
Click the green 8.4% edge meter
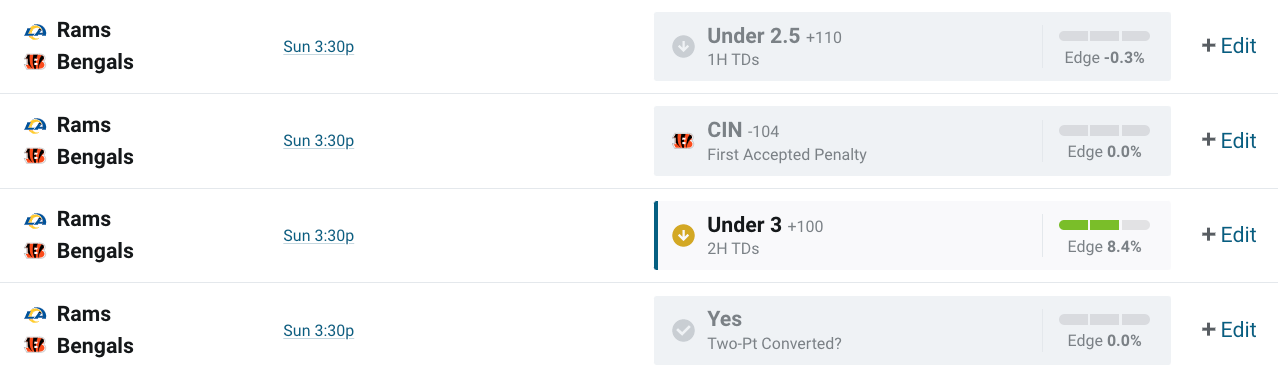click(1104, 225)
